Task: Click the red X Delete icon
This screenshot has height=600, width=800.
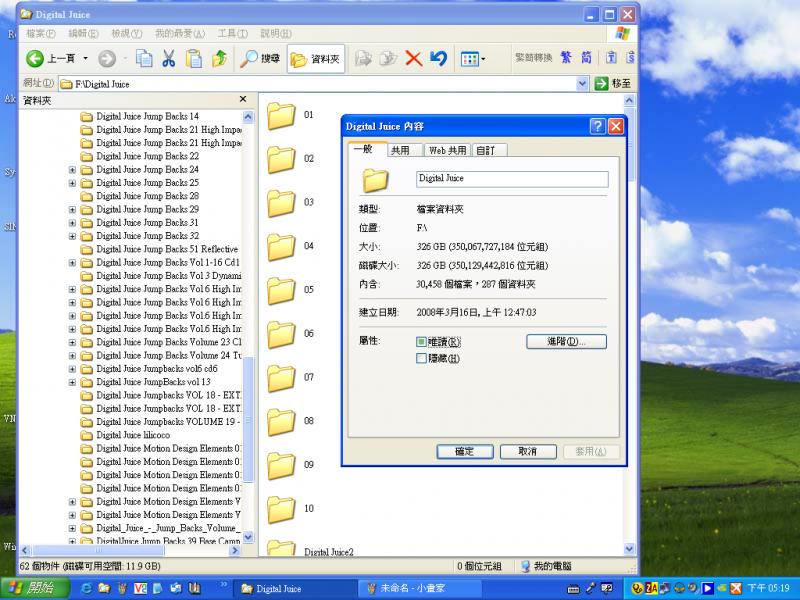Action: point(413,59)
